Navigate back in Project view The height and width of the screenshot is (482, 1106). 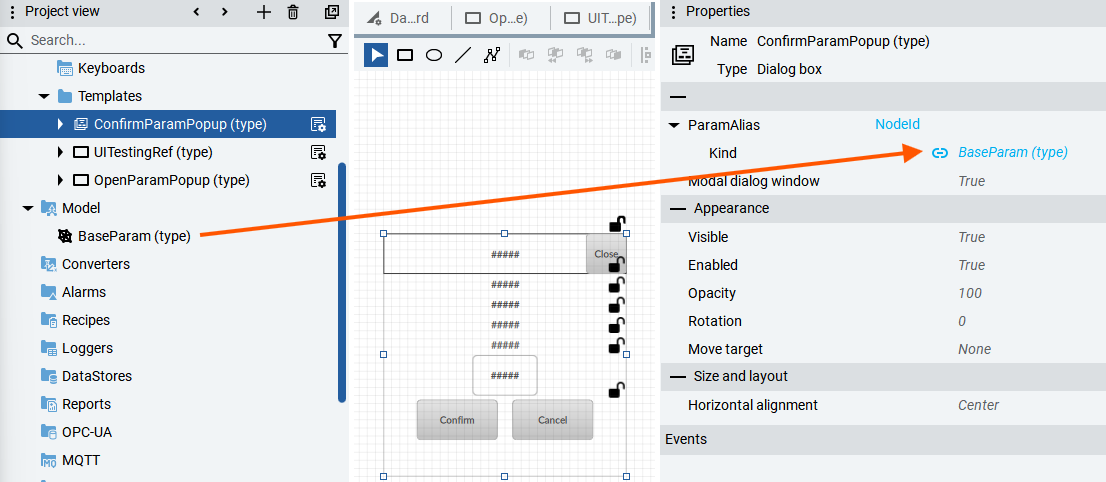(x=196, y=12)
